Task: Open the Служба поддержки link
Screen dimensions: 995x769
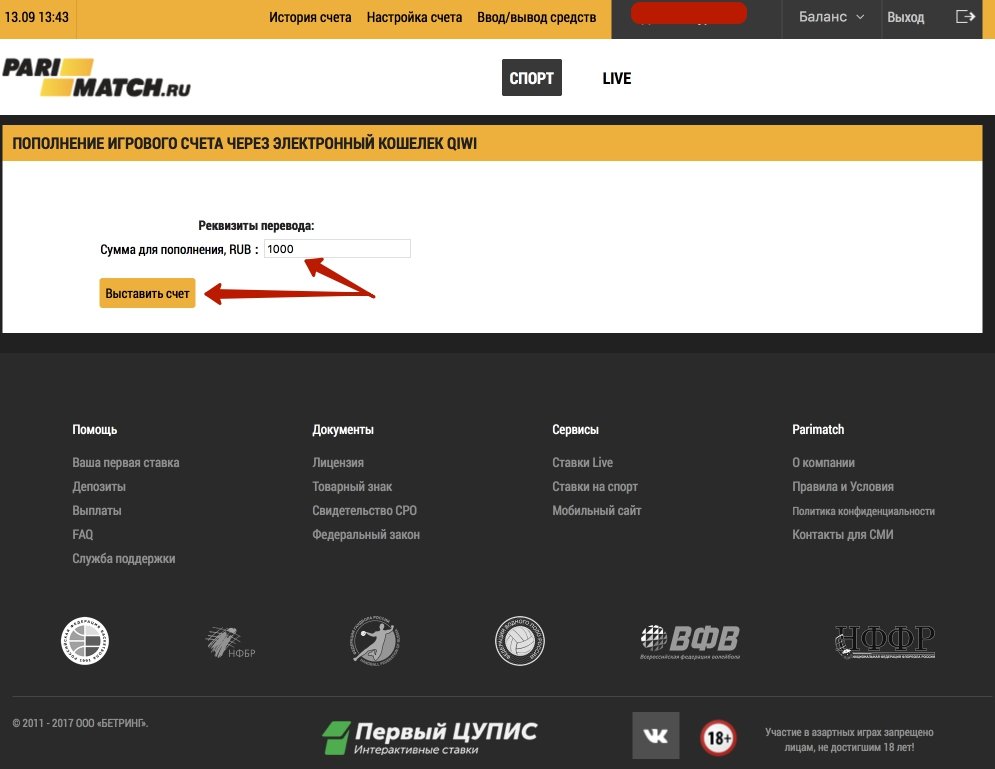Action: click(x=124, y=559)
